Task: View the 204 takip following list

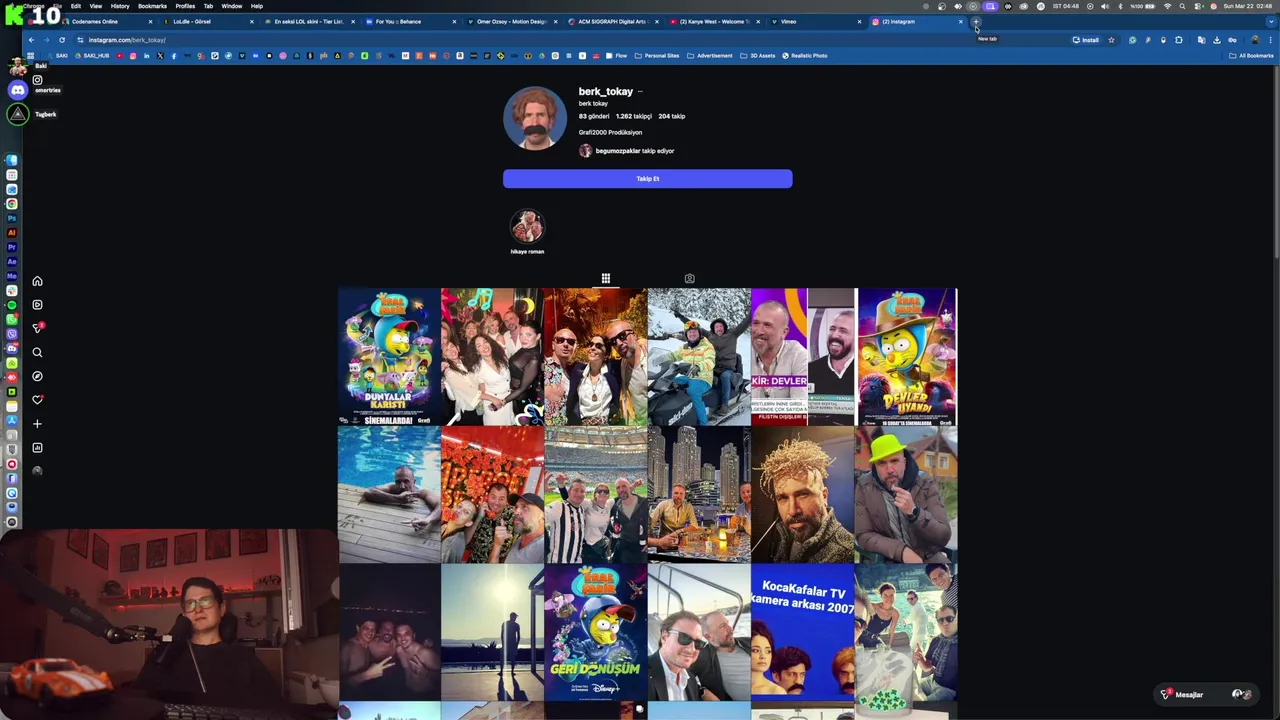Action: pyautogui.click(x=671, y=116)
